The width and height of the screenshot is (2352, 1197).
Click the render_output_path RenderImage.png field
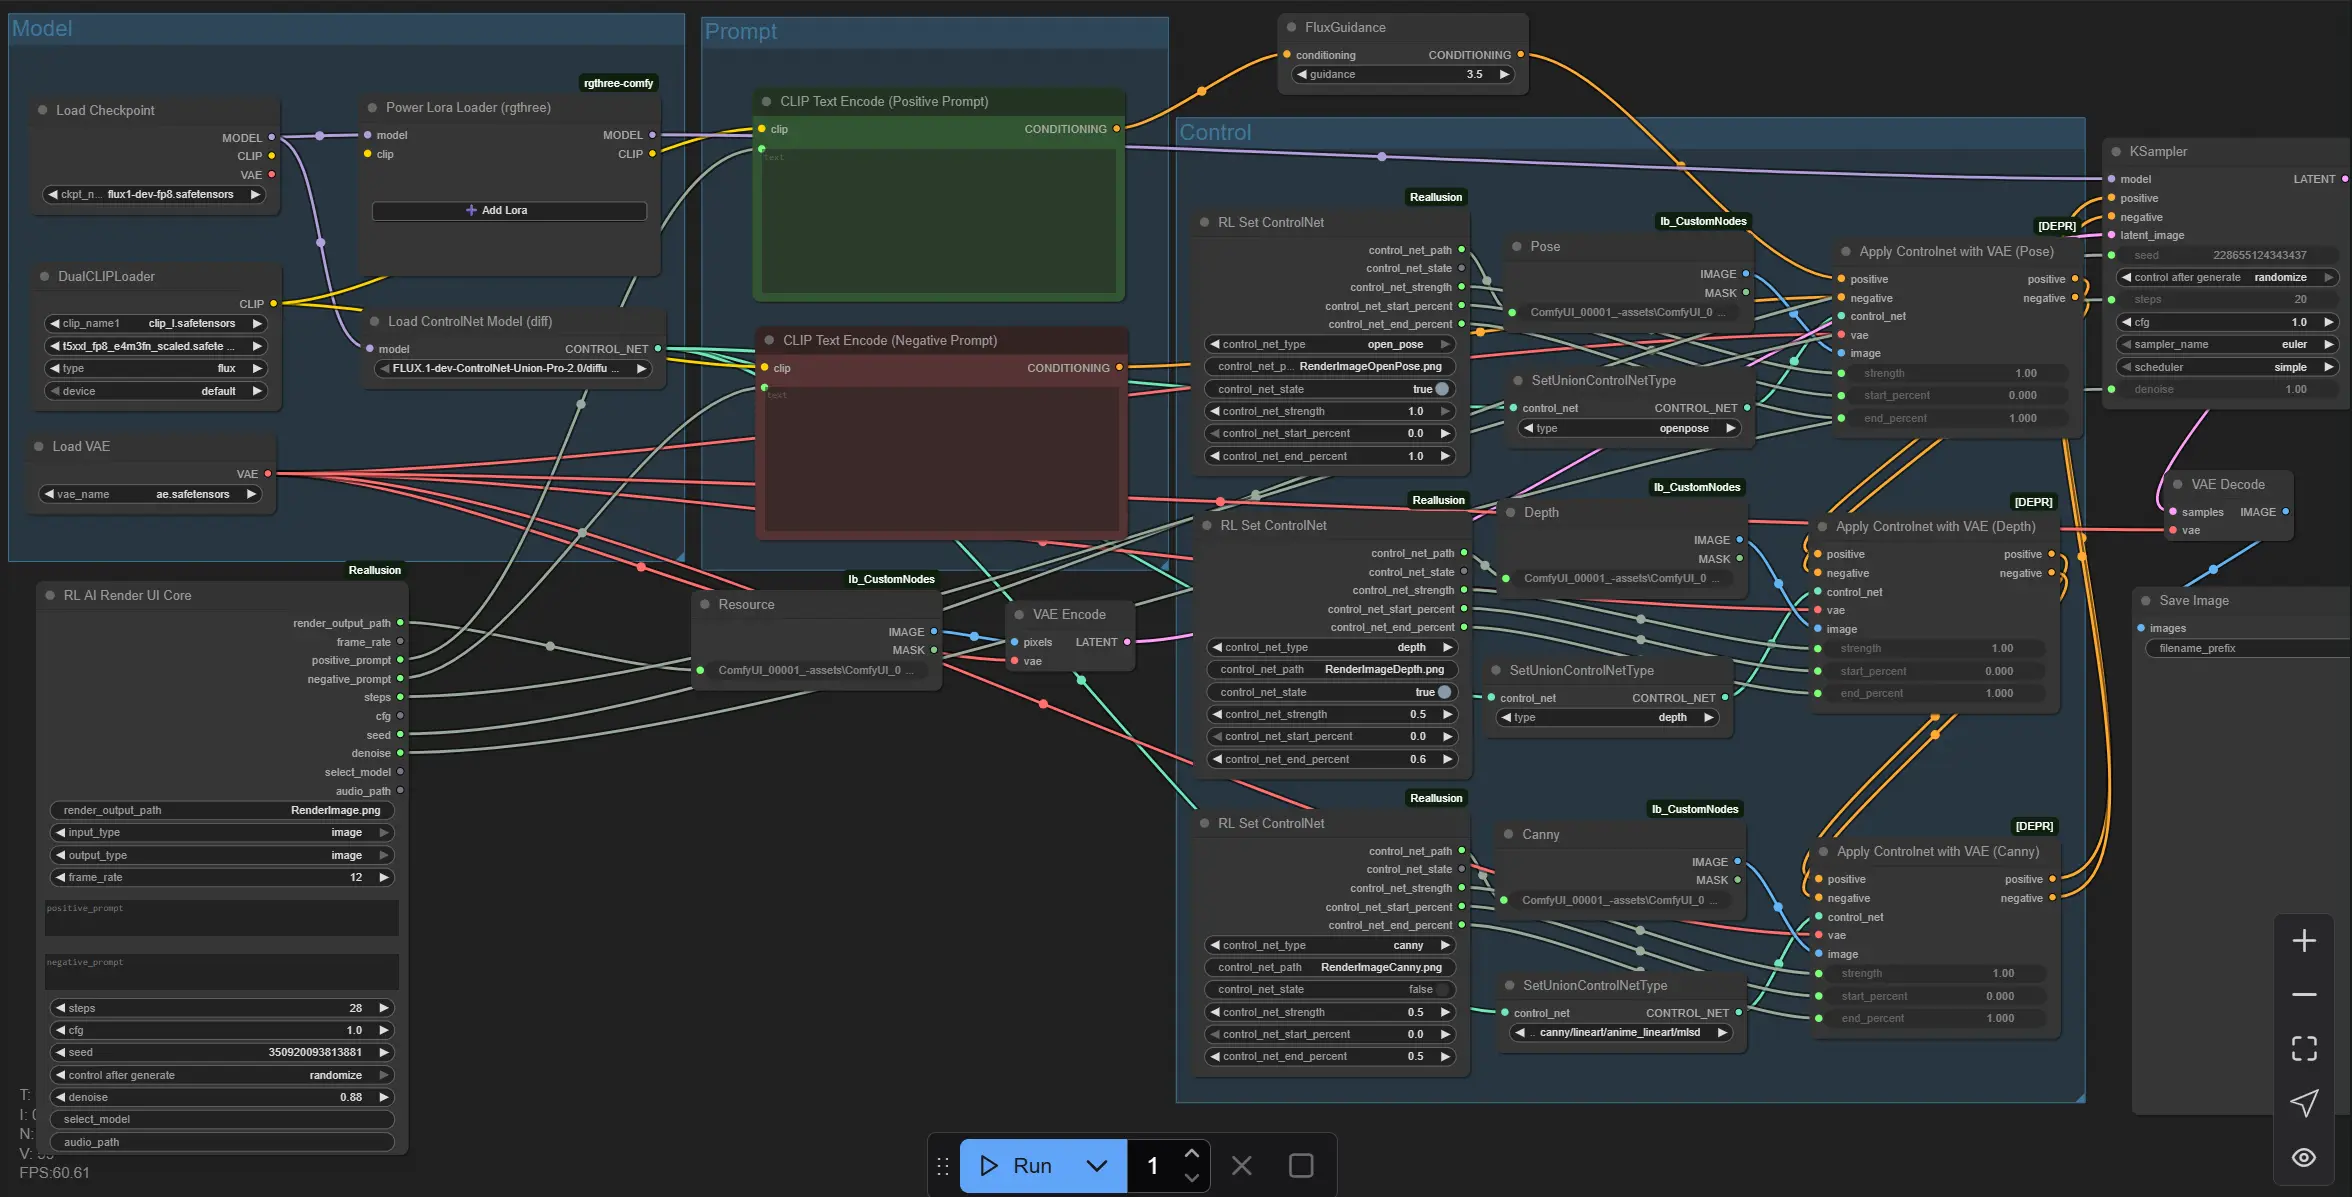(222, 810)
